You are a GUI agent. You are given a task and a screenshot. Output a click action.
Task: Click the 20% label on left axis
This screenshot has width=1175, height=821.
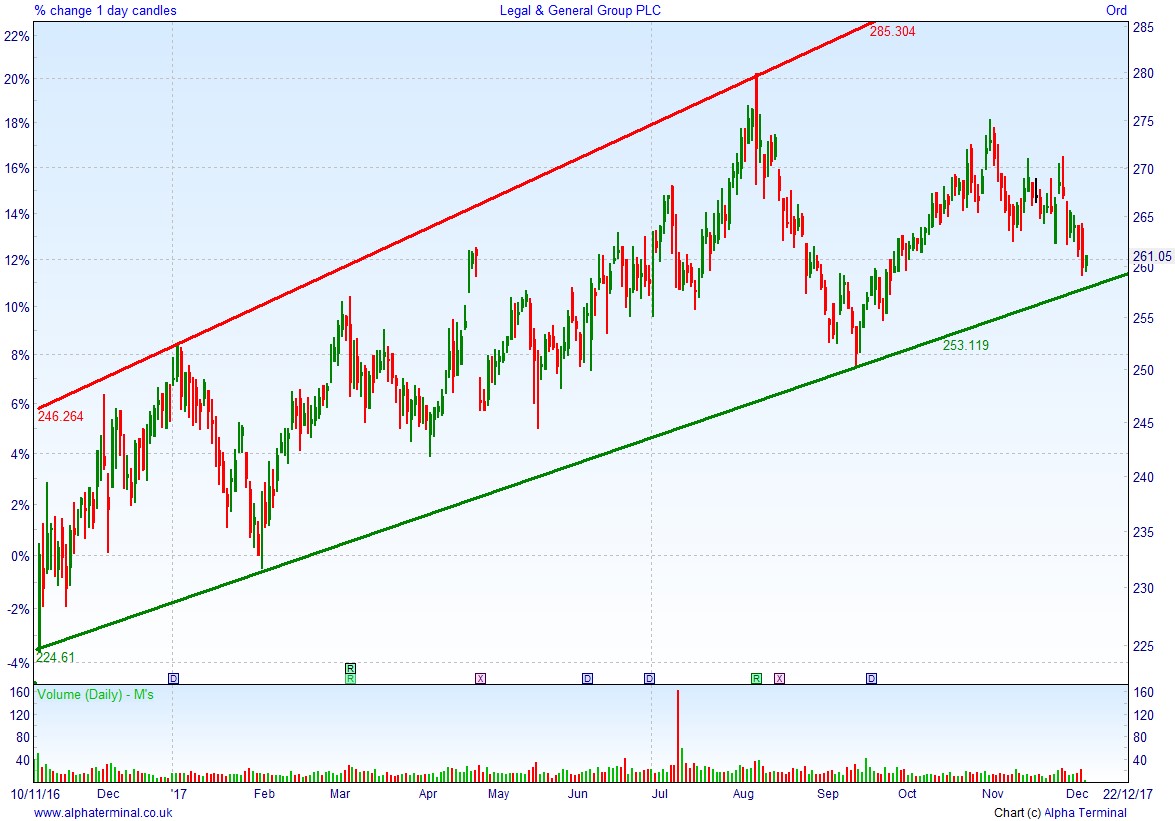(x=17, y=79)
